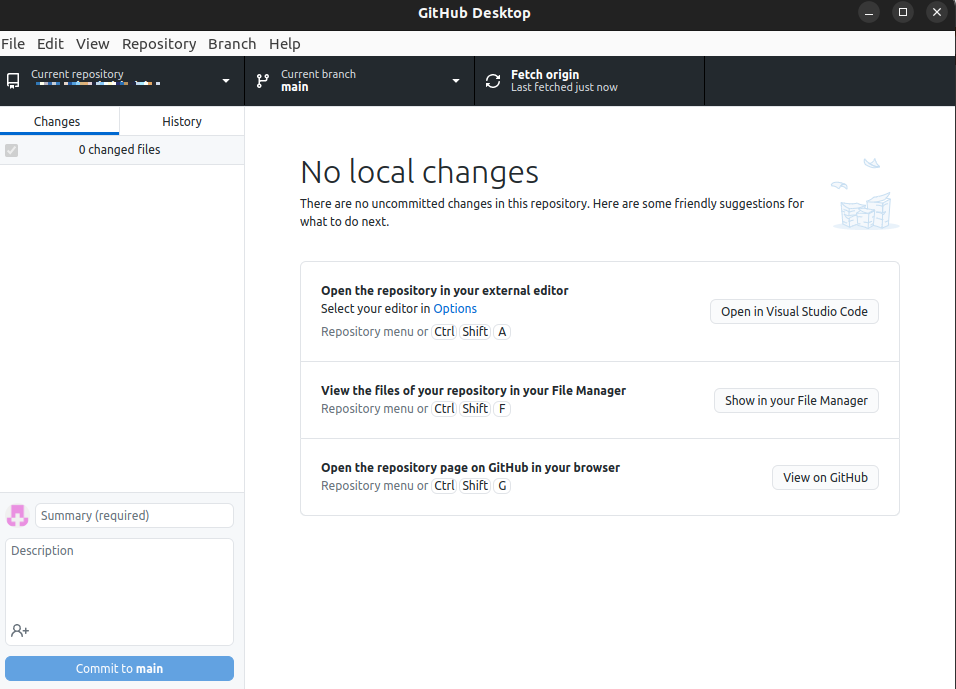Open the File menu
Screen dimensions: 956x689
coord(13,44)
